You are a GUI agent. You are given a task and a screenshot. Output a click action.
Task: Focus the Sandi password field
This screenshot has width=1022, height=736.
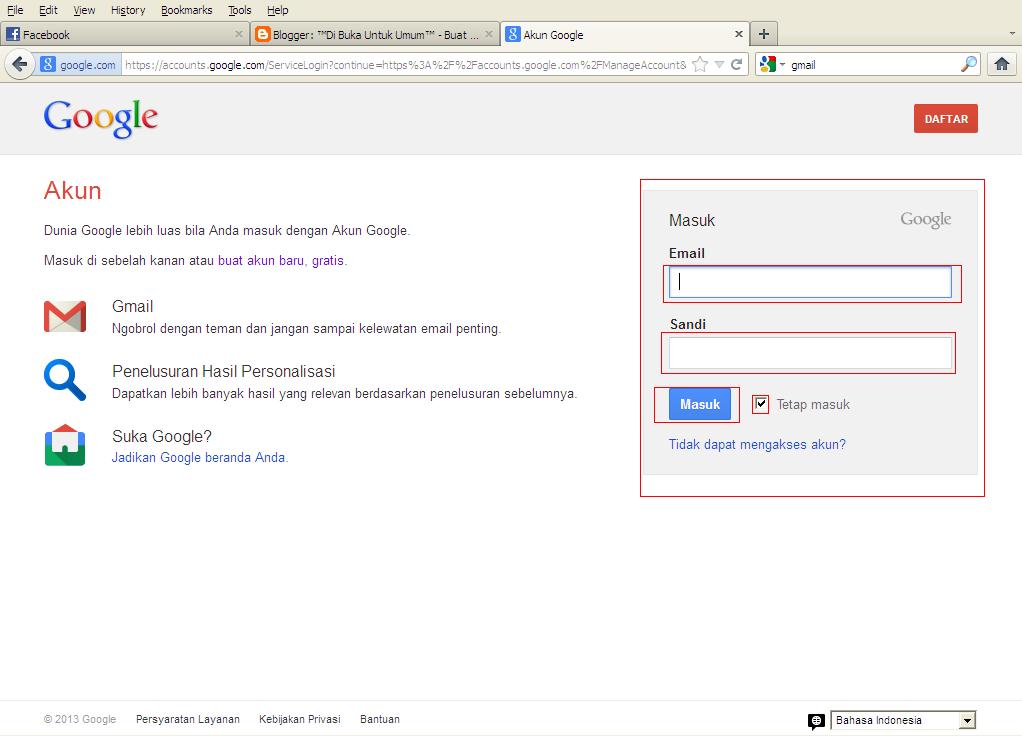[810, 353]
